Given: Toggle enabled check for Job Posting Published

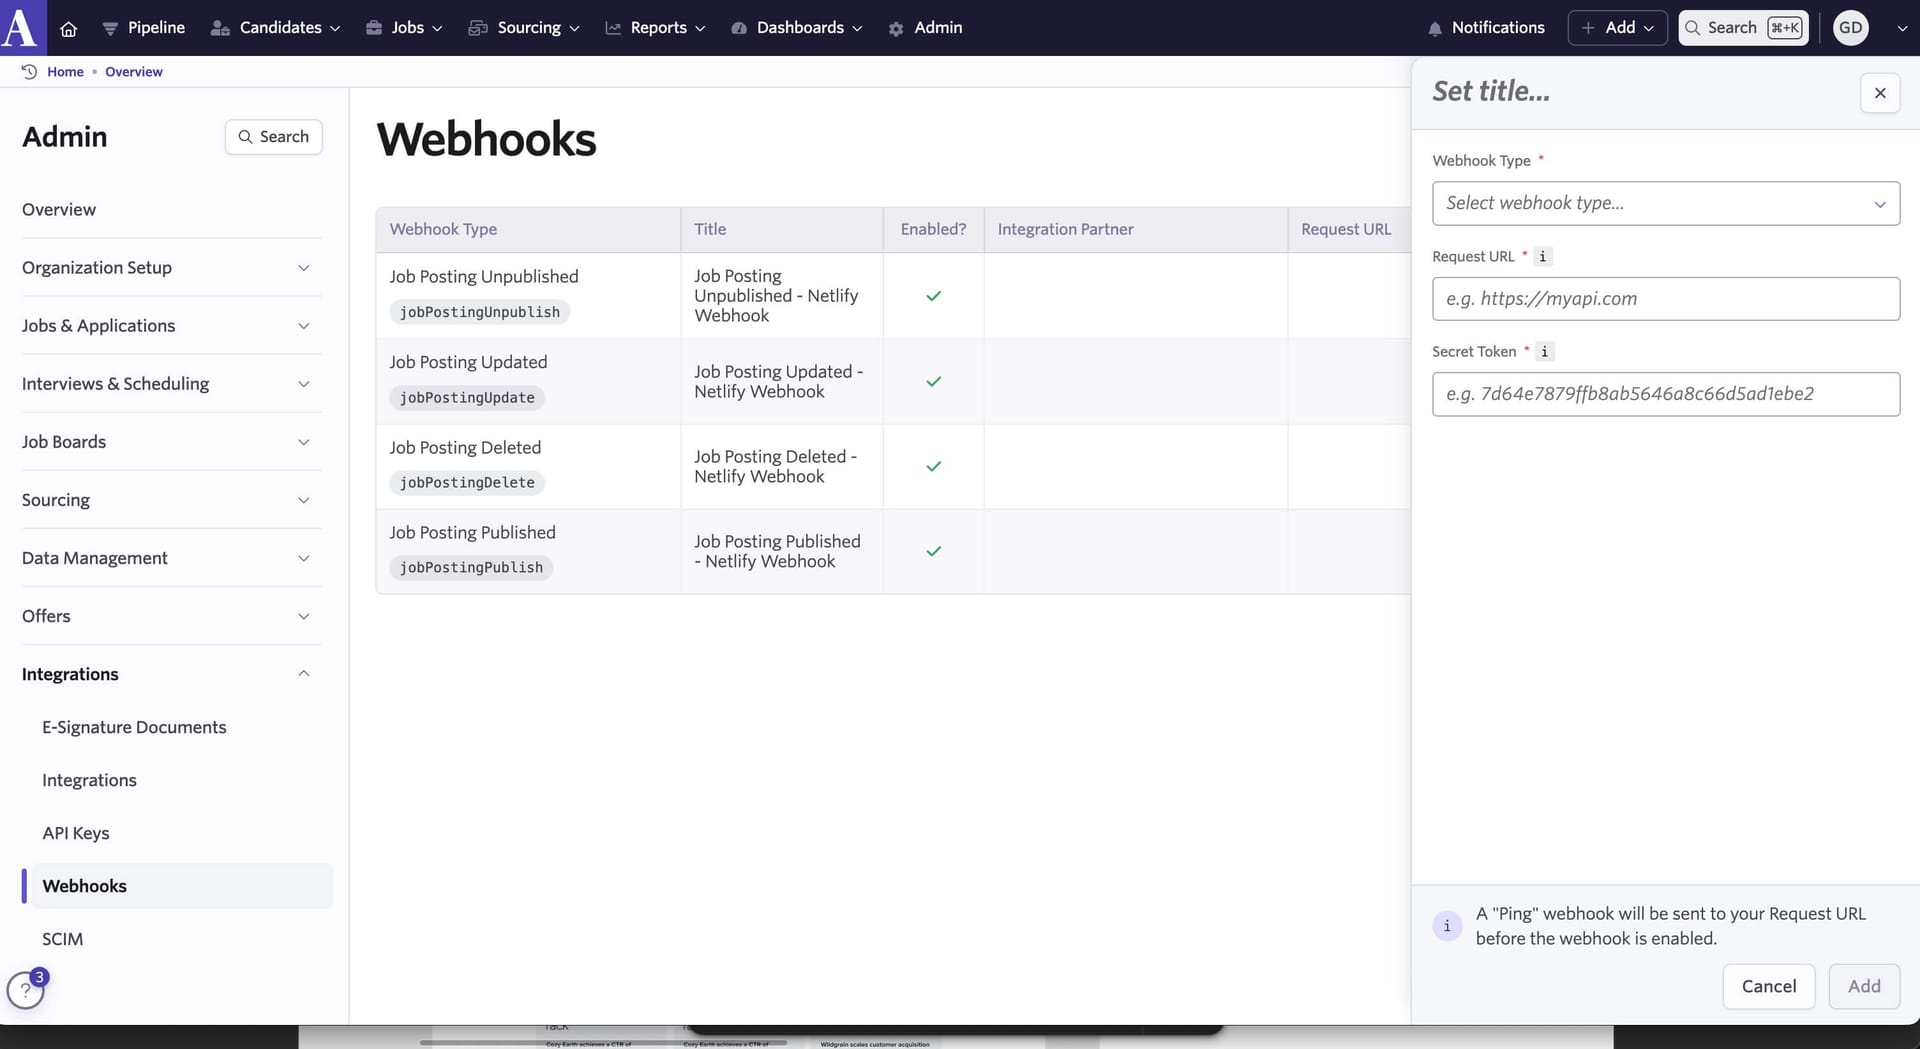Looking at the screenshot, I should point(933,551).
